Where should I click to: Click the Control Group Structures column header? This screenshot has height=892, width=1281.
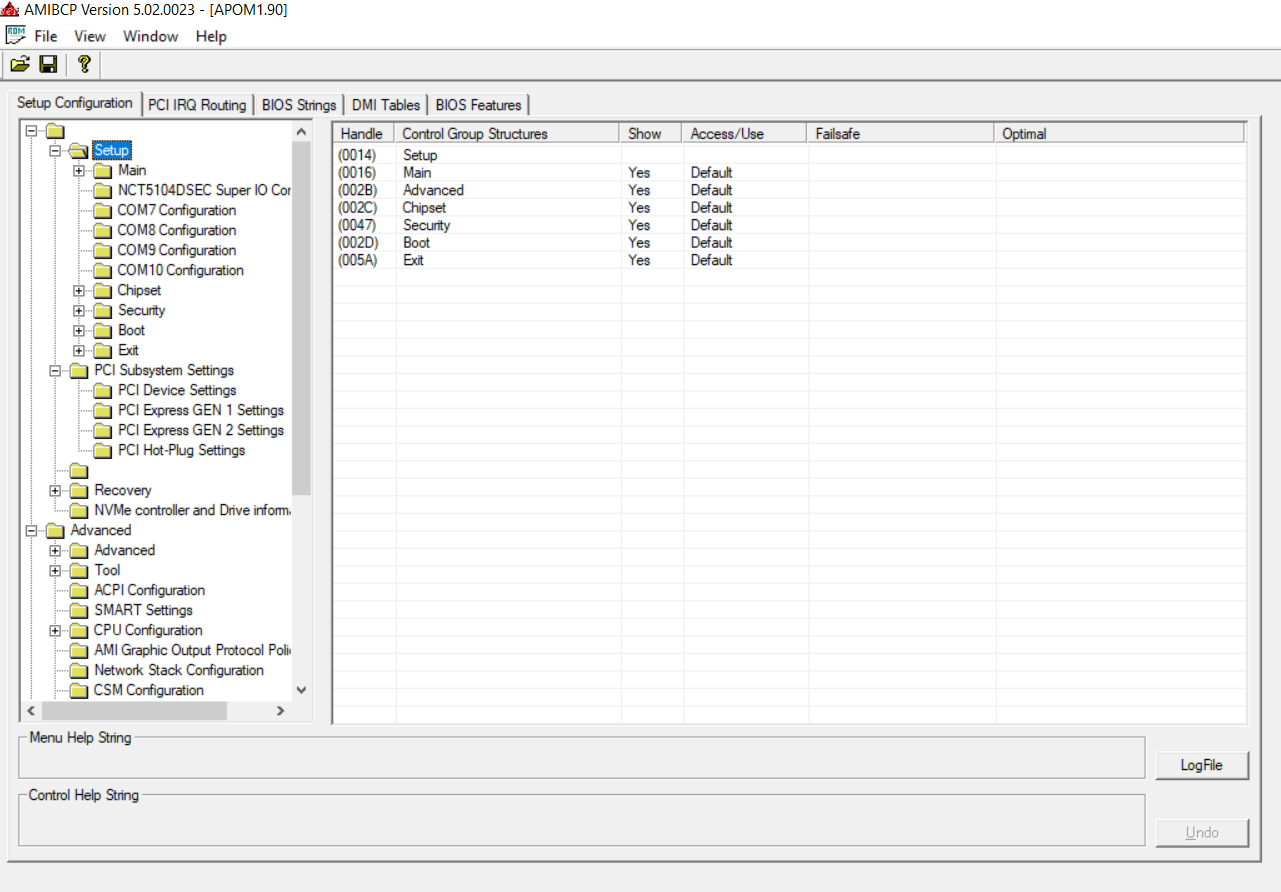(x=508, y=133)
